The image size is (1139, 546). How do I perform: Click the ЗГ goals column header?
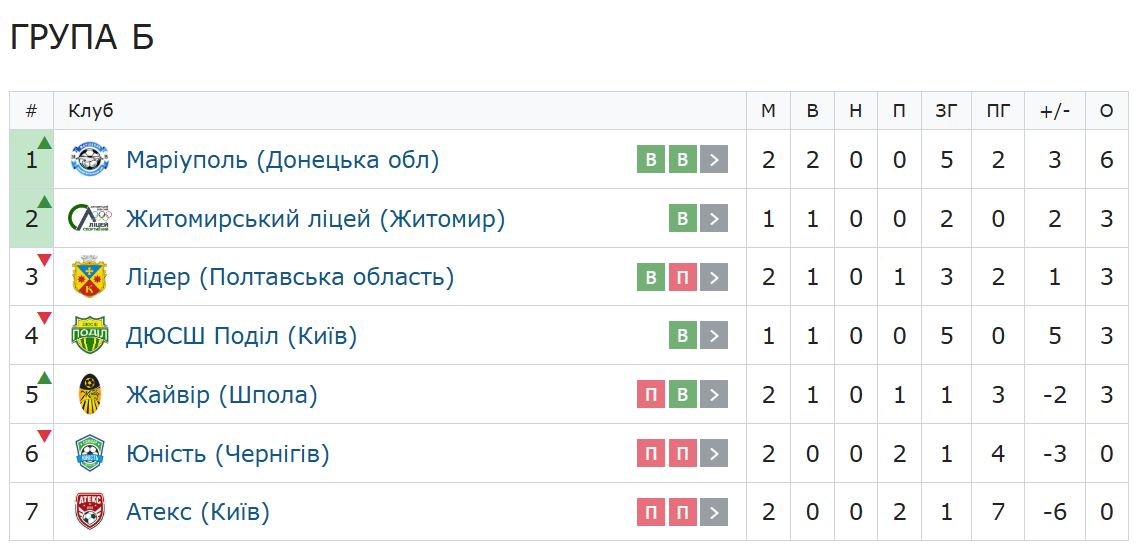point(946,111)
